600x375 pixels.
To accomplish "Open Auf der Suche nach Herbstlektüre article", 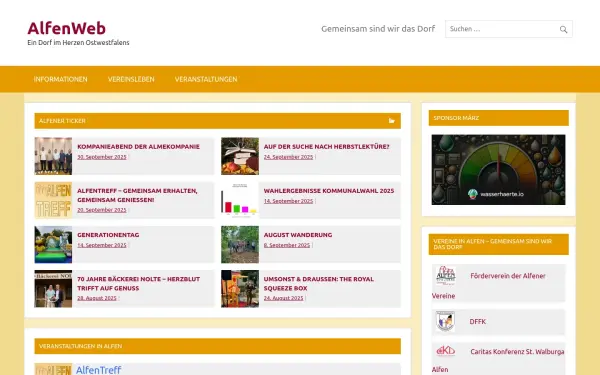I will pos(326,147).
